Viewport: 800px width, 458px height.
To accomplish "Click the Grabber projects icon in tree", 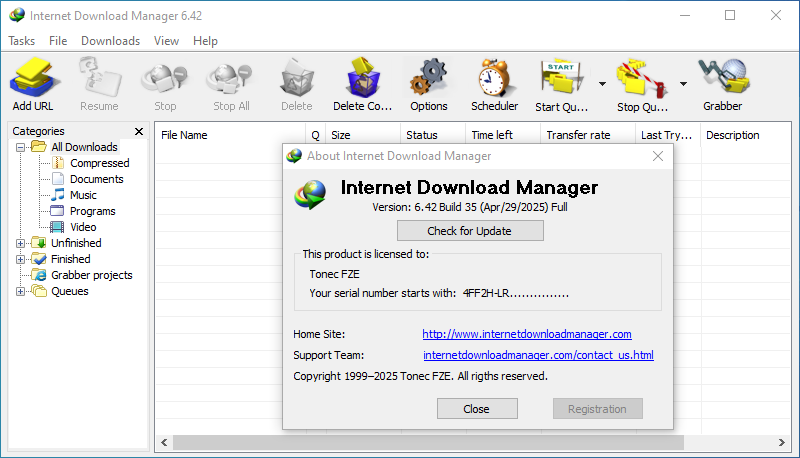I will [x=39, y=275].
